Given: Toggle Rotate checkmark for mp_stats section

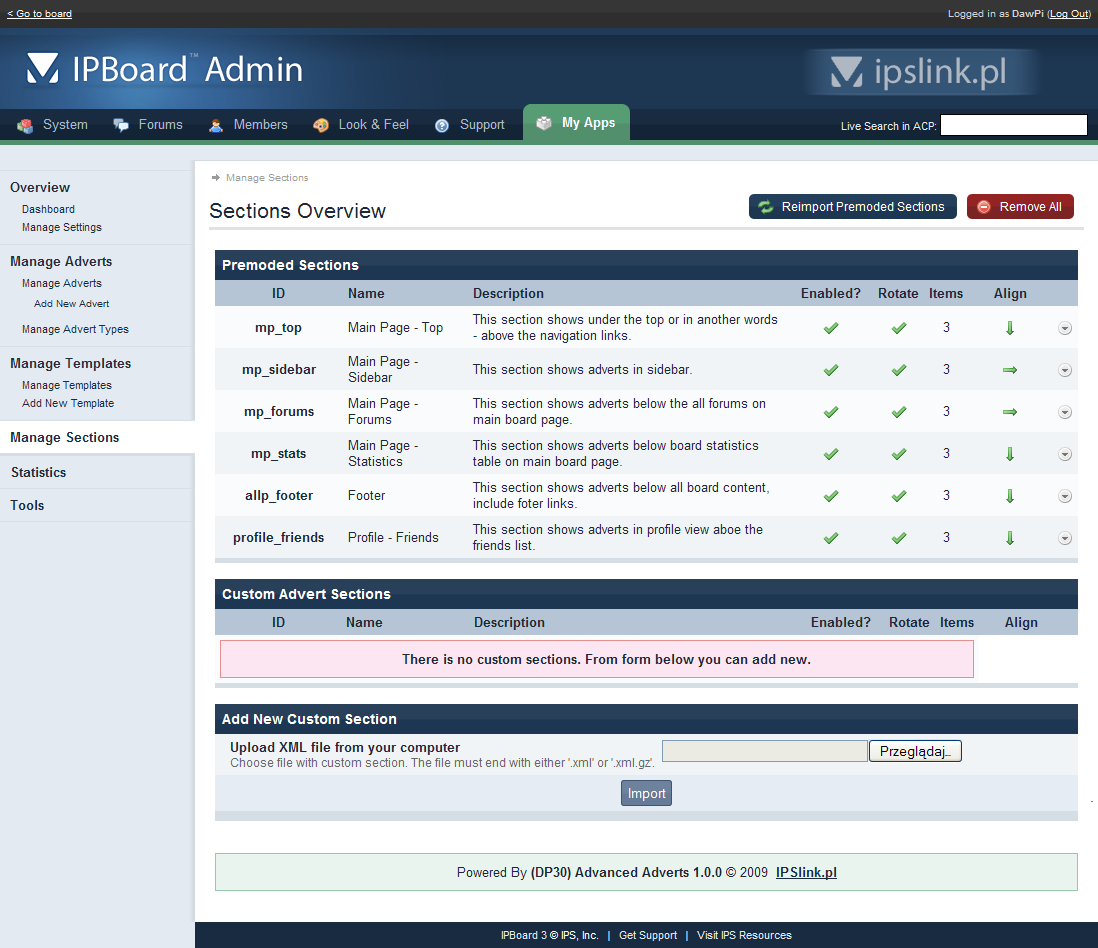Looking at the screenshot, I should coord(899,454).
